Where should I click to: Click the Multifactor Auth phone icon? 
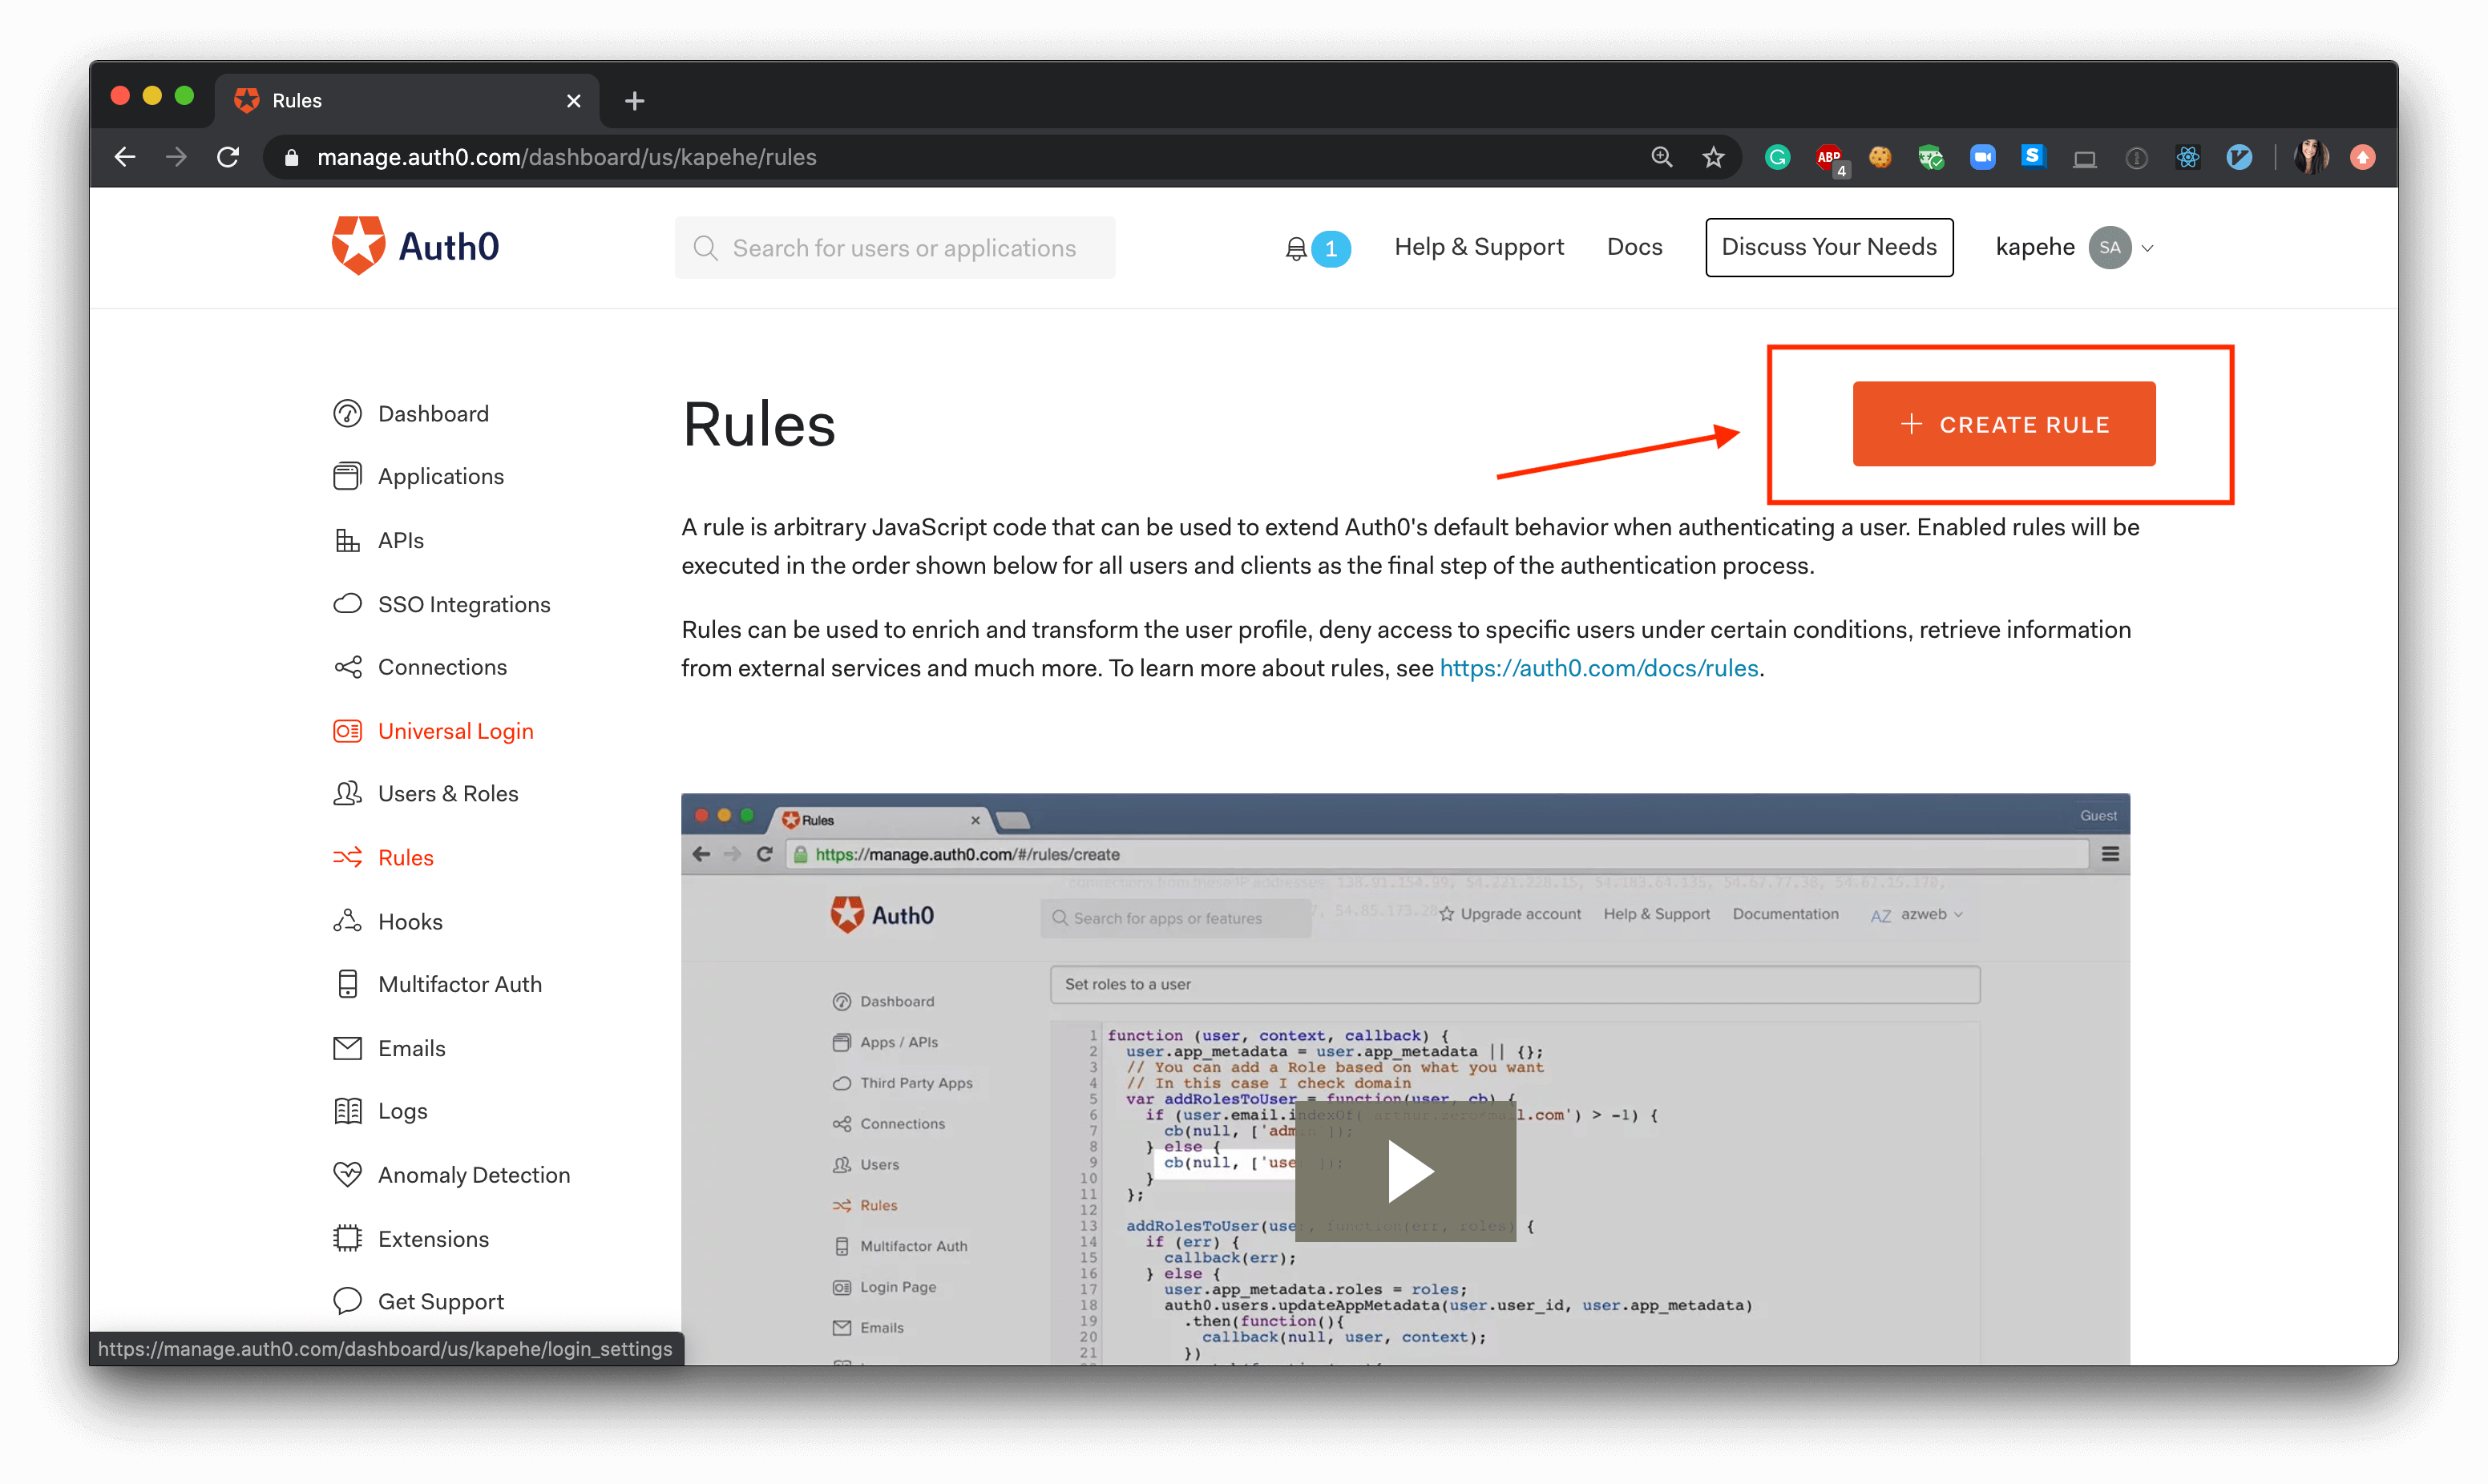tap(347, 984)
